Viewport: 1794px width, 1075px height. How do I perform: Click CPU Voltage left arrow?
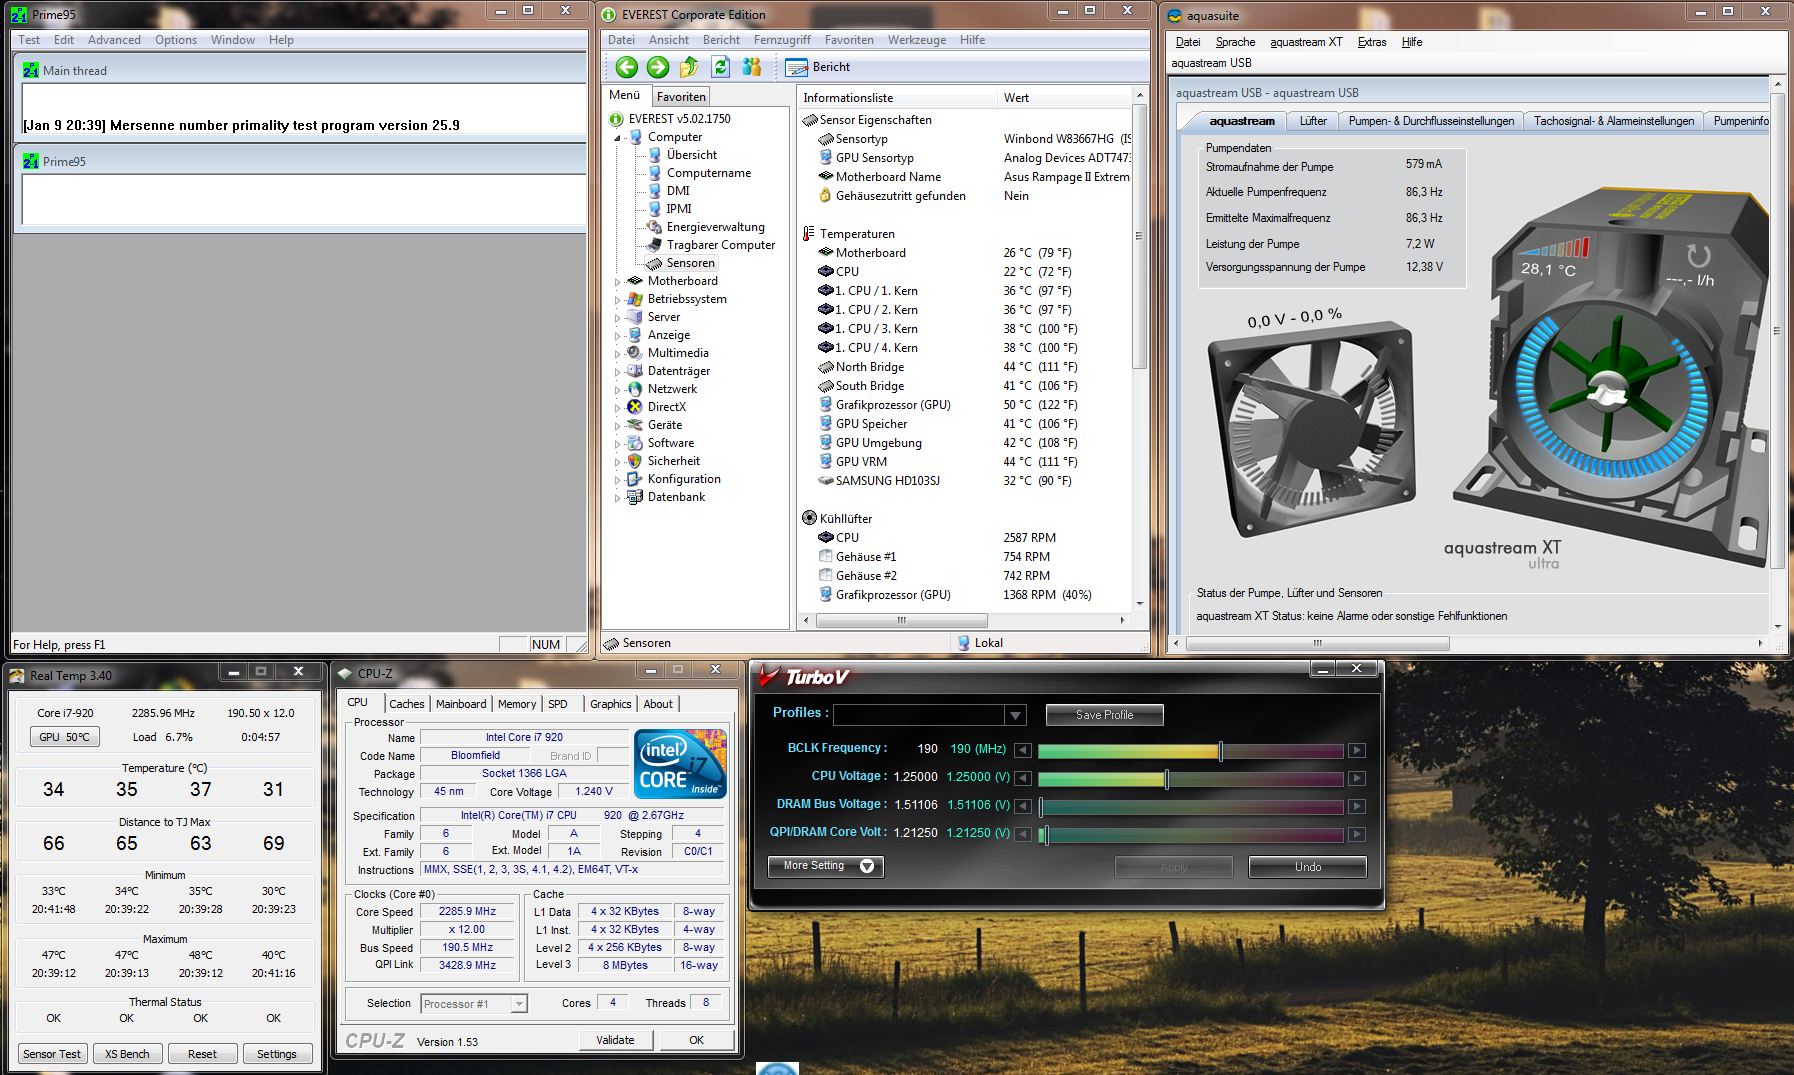coord(1022,778)
